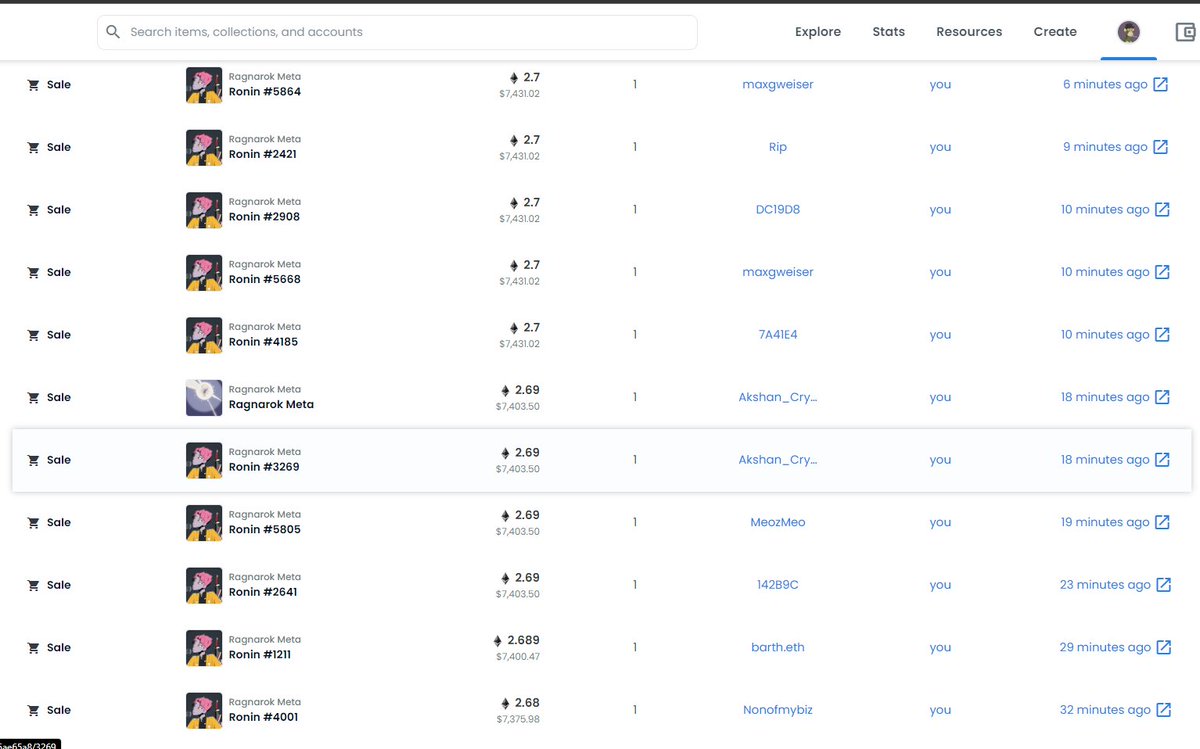Open Ronin #2641 thumbnail
This screenshot has height=749, width=1200.
point(204,585)
